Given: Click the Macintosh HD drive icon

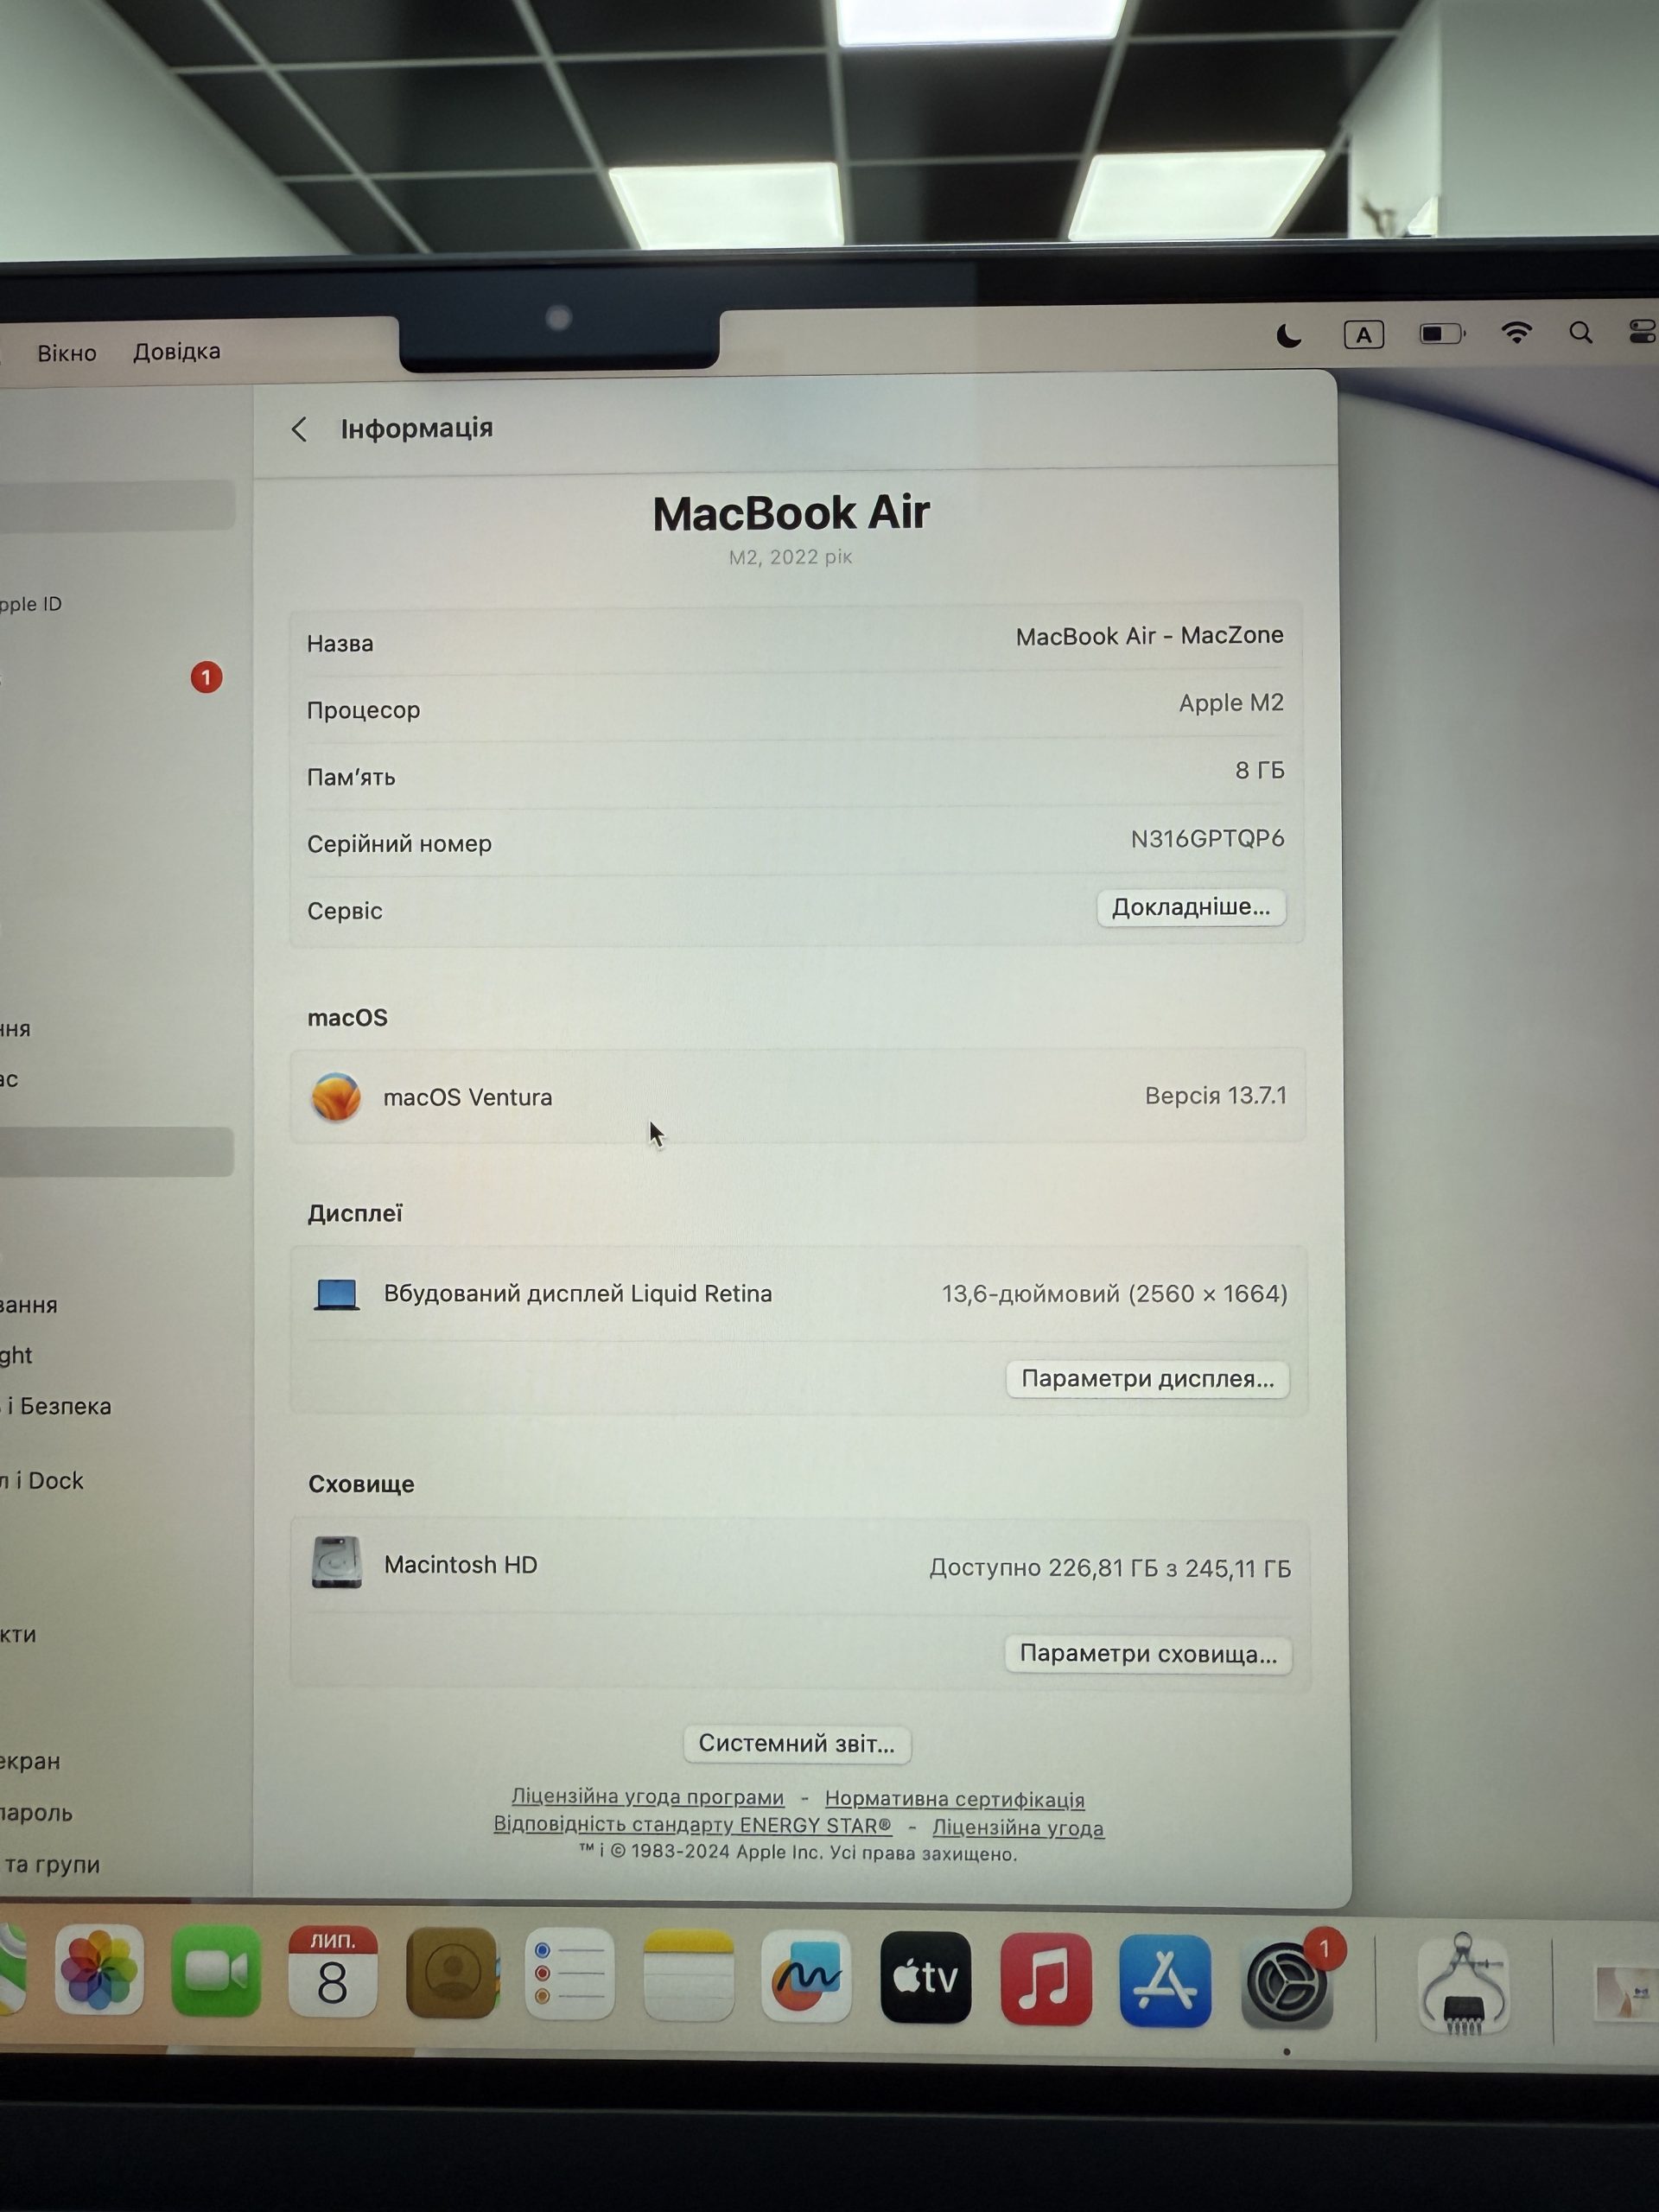Looking at the screenshot, I should pos(336,1563).
